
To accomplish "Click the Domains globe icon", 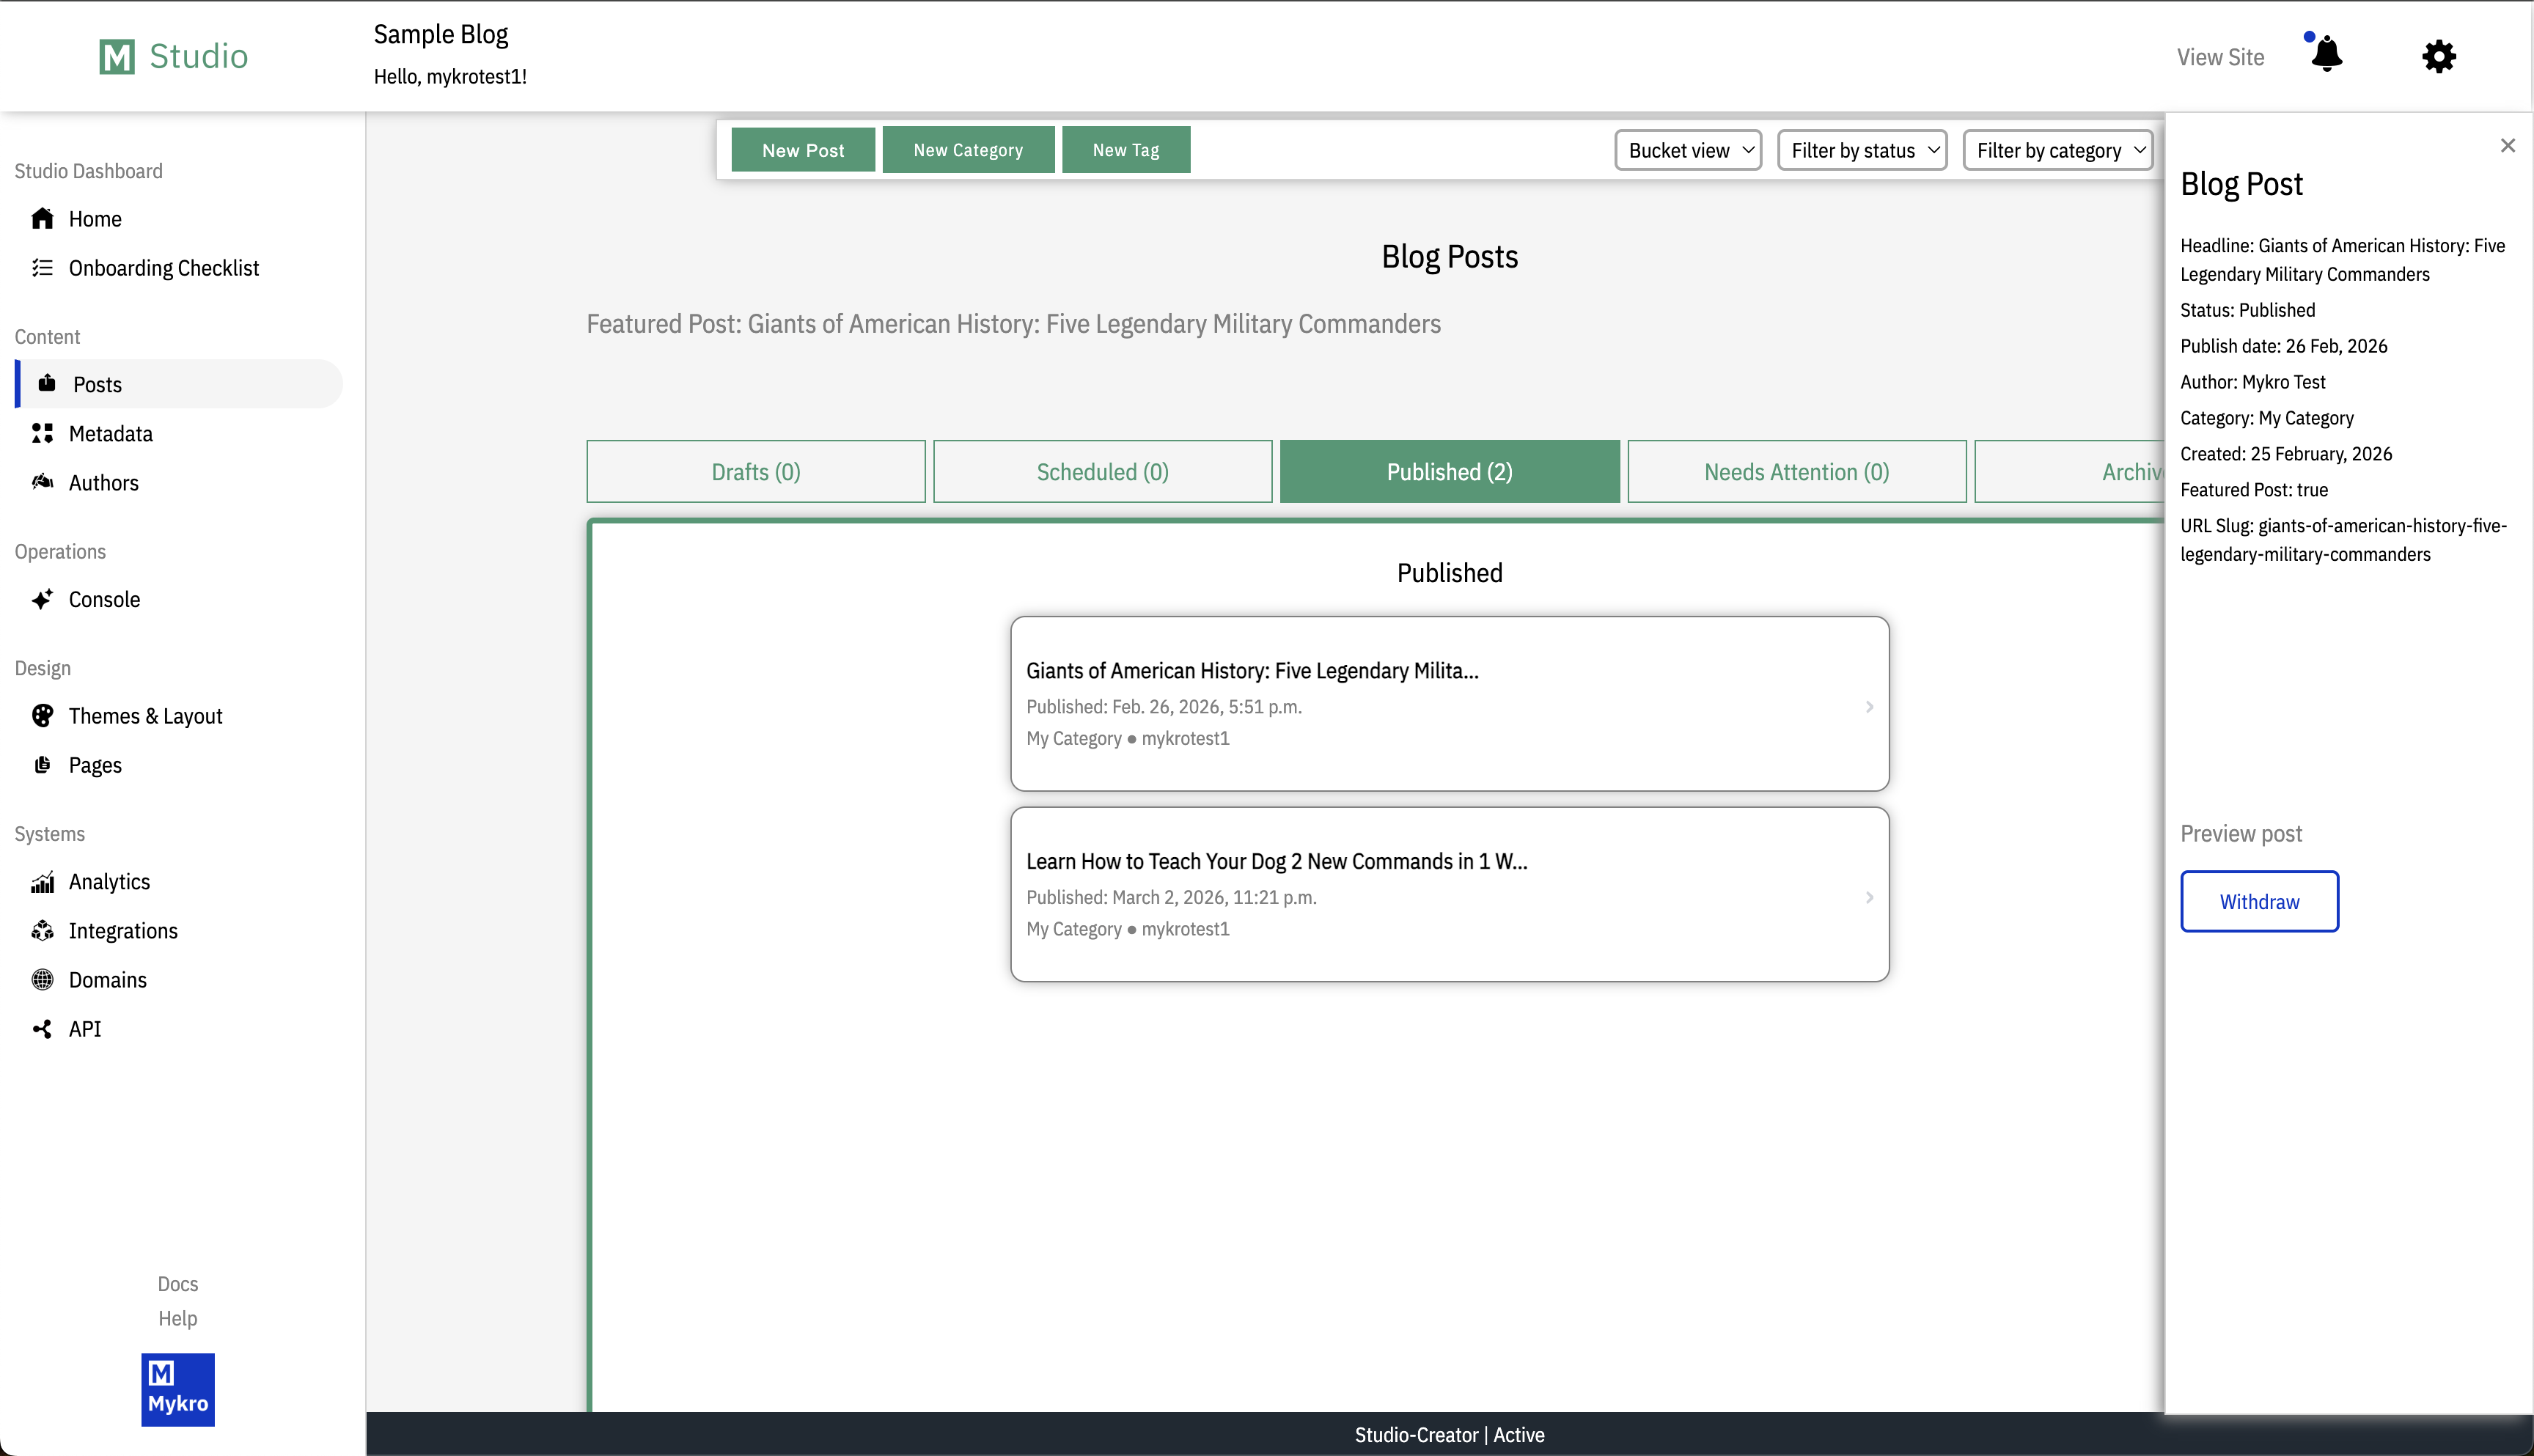I will (42, 980).
